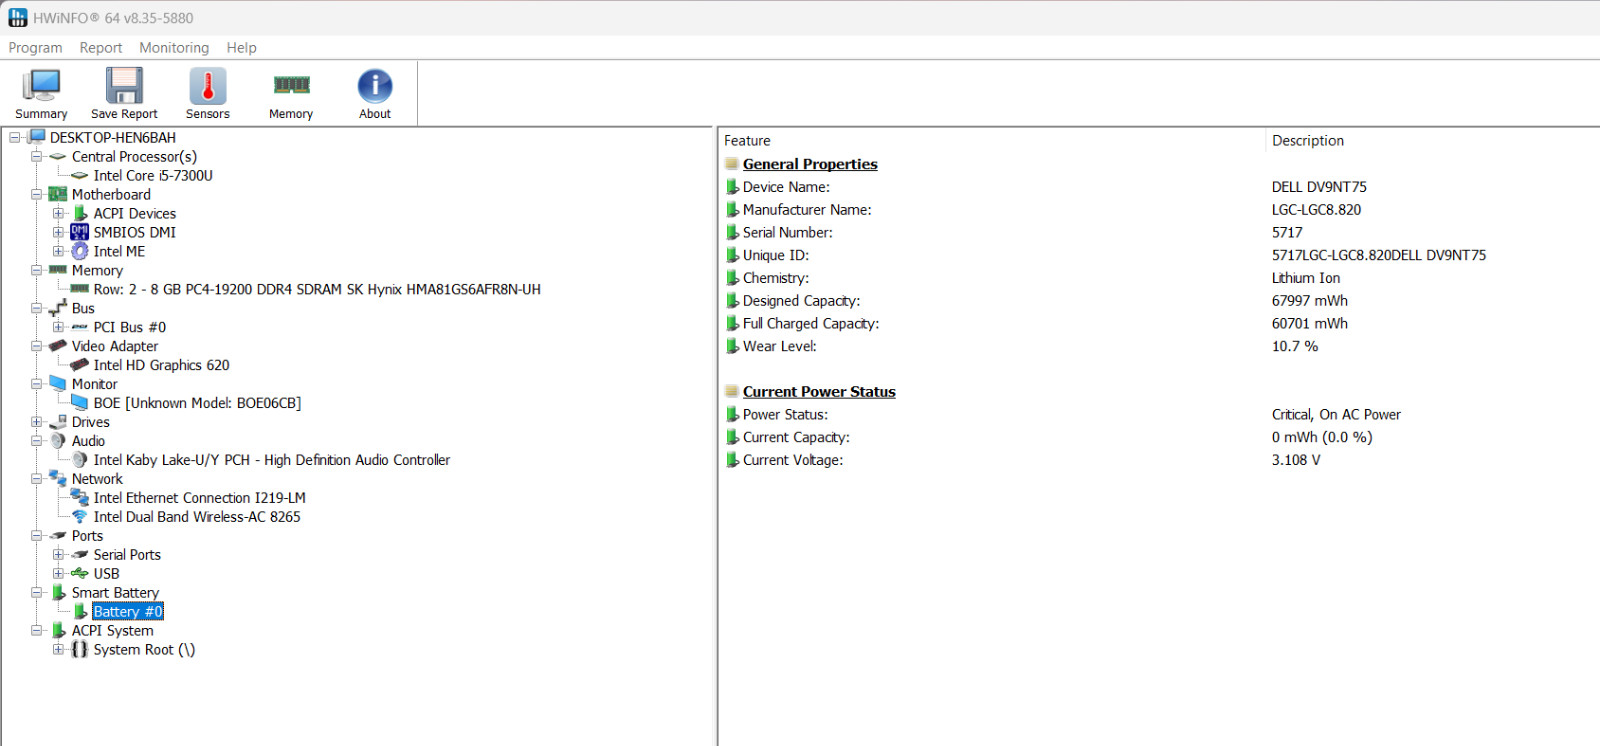Click the Bus node icon
This screenshot has height=746, width=1600.
pos(58,308)
